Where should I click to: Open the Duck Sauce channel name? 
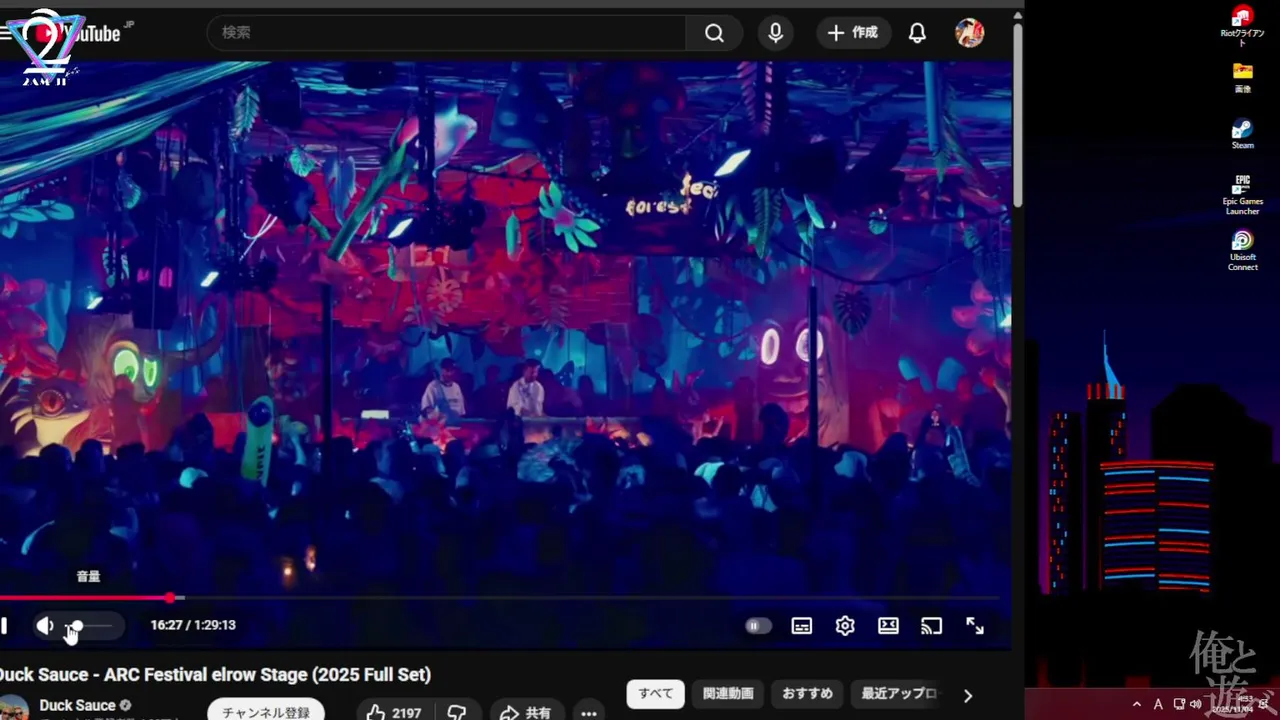77,705
